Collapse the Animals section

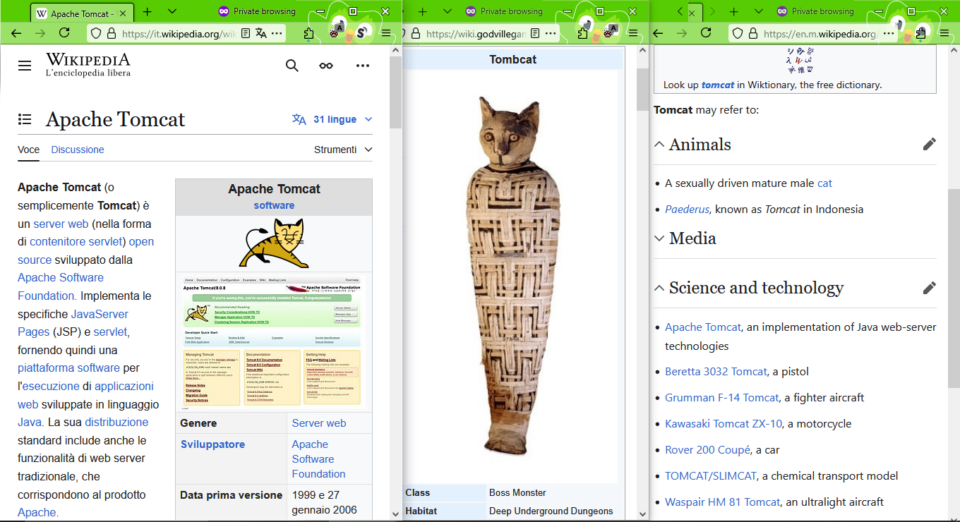click(x=659, y=144)
